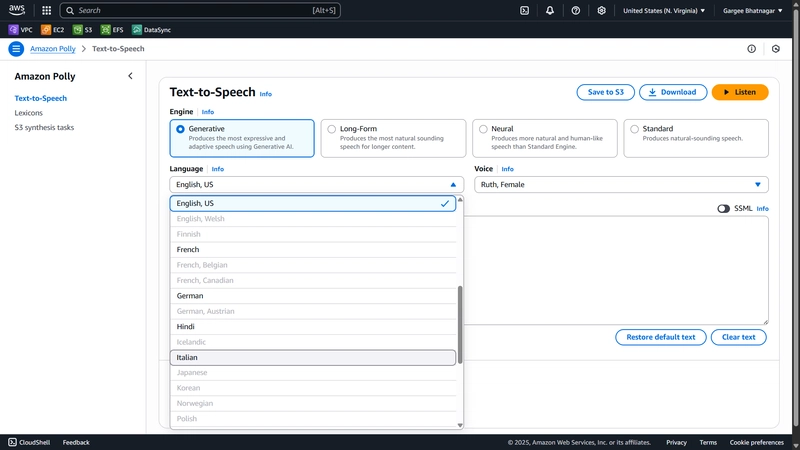Screen dimensions: 800x450
Task: Open the Info link beside Voice
Action: 507,169
